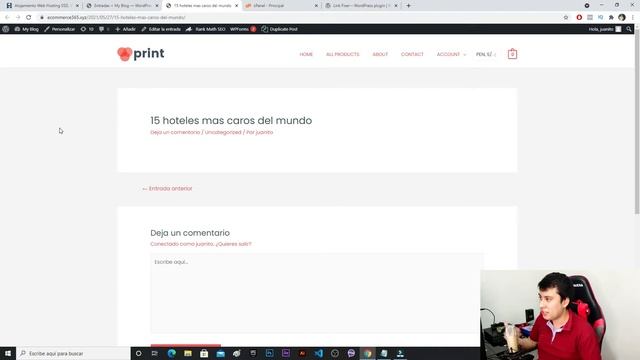This screenshot has width=640, height=360.
Task: Click the post title '15 hoteles mas caros del mundo'
Action: tap(231, 120)
